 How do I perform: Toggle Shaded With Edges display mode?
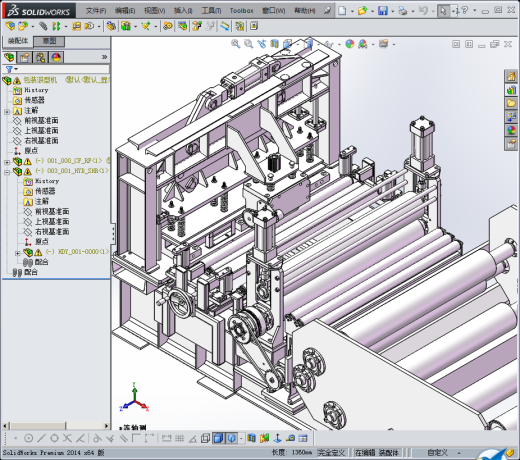click(x=218, y=438)
